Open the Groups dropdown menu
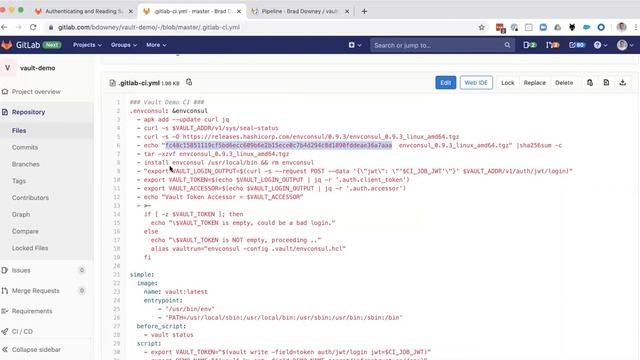Screen dimensions: 640x360 (x=124, y=45)
